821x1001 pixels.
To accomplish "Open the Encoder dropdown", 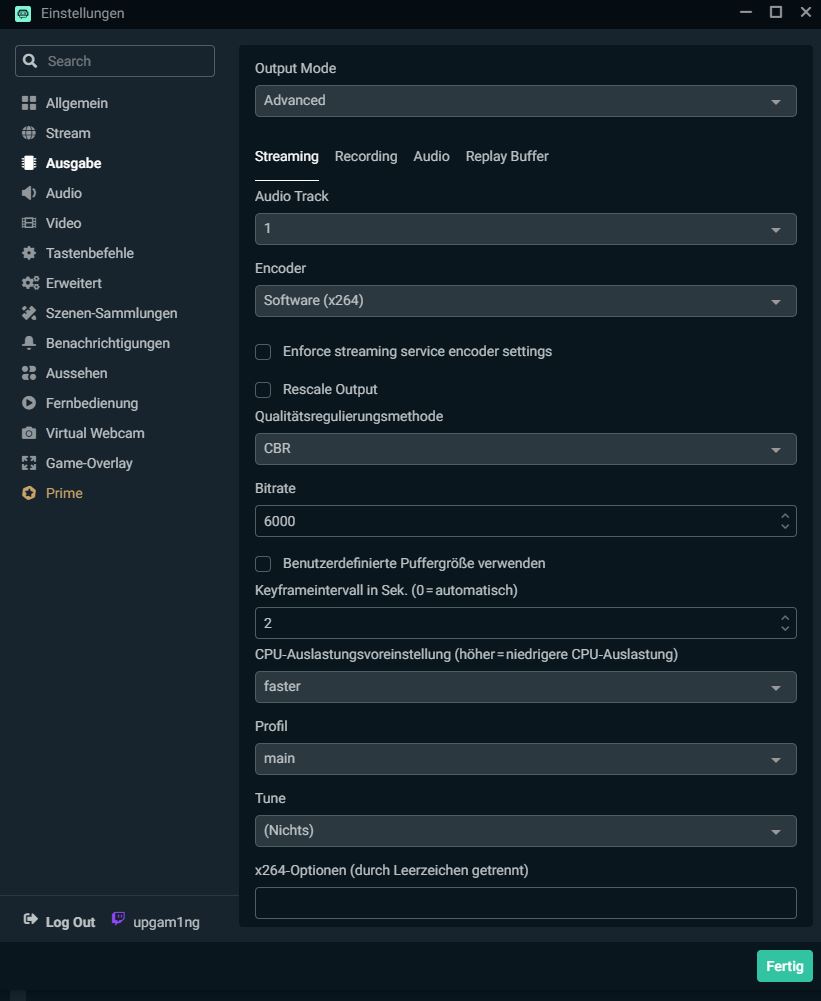I will [x=525, y=300].
